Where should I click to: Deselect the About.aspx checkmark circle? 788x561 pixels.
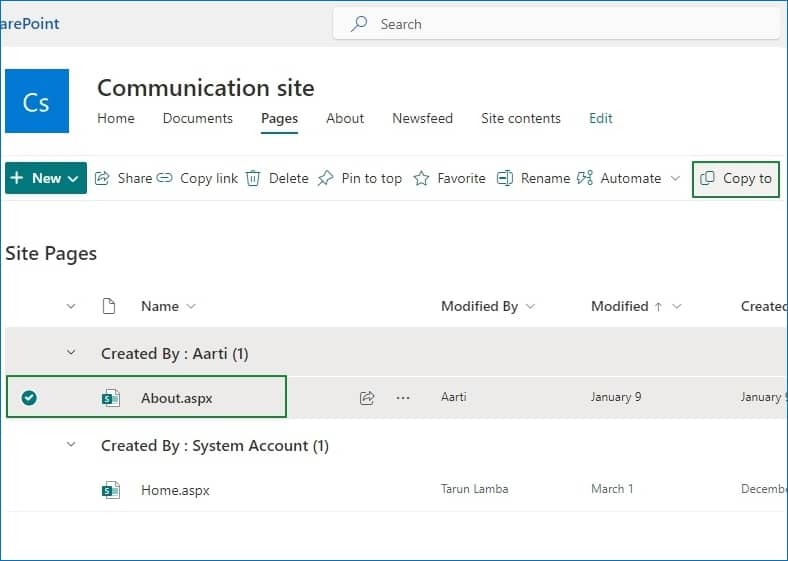pos(29,398)
